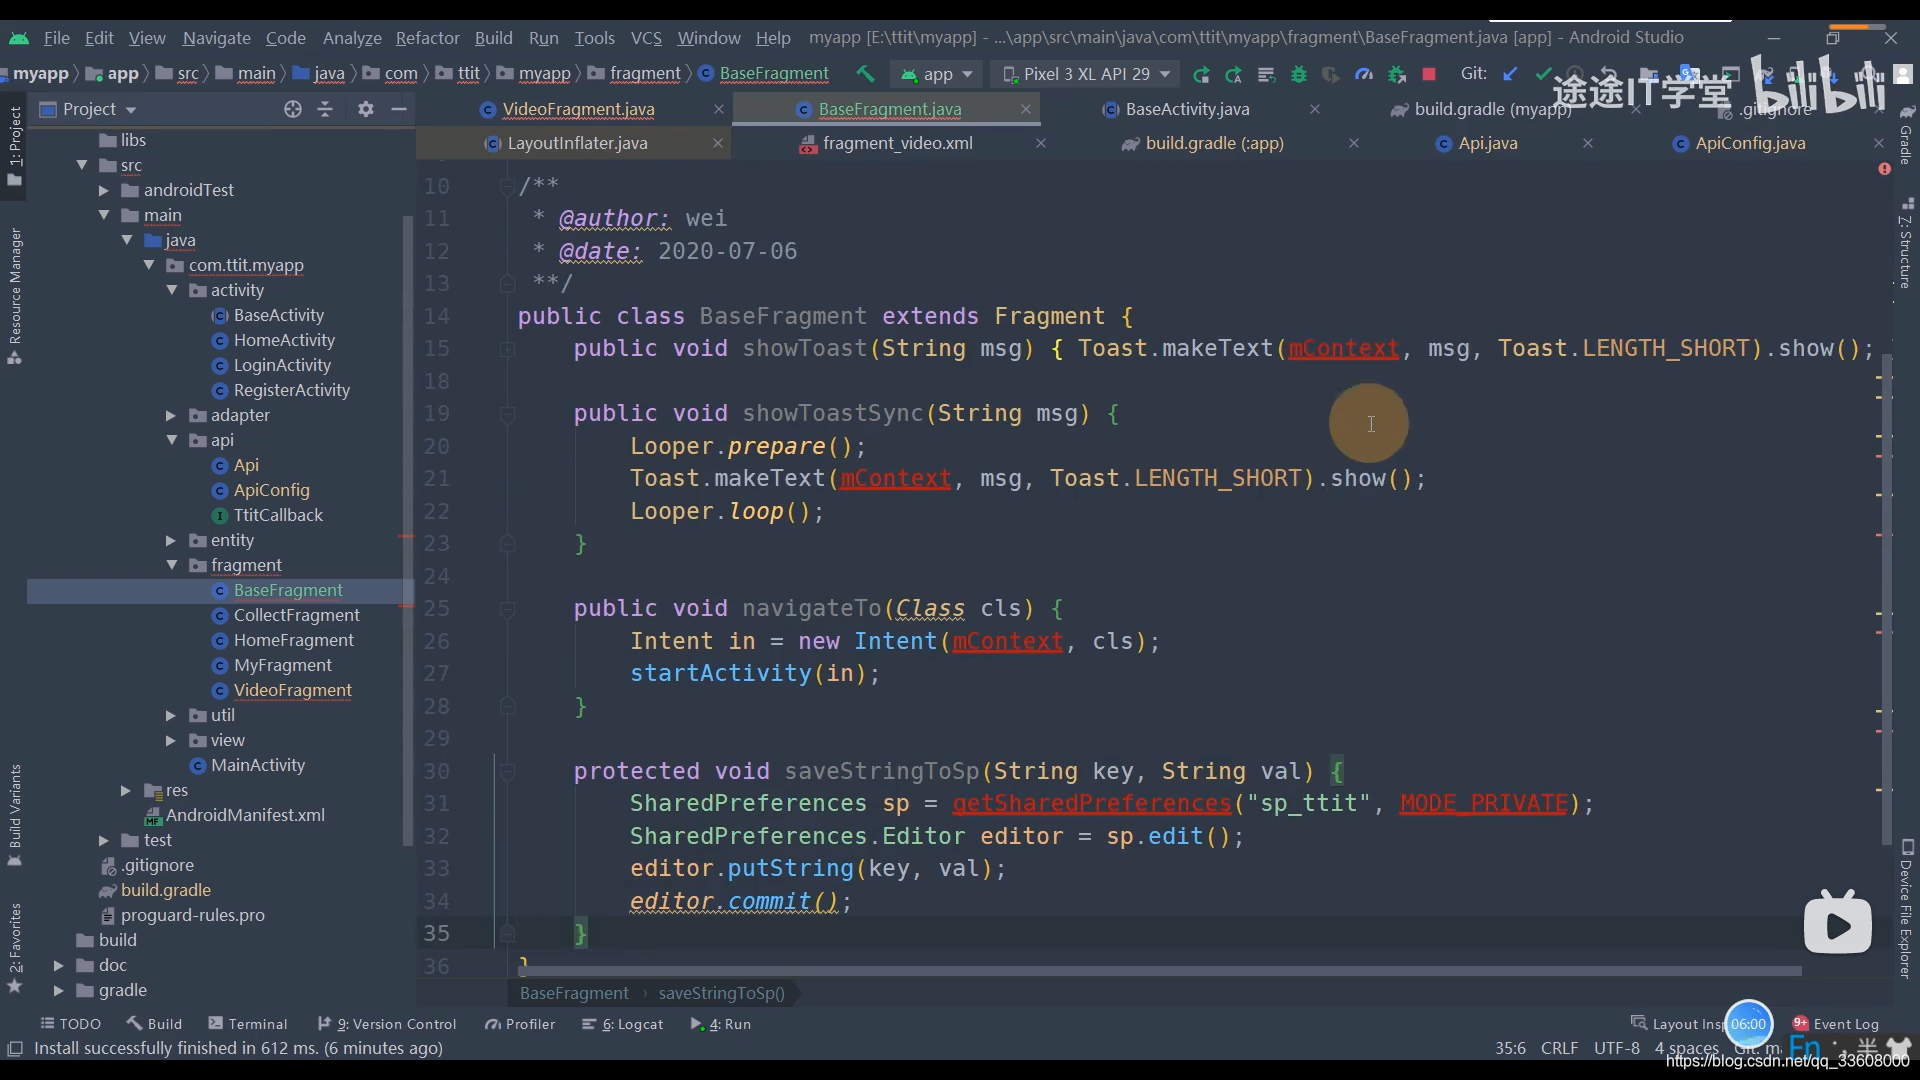Viewport: 1920px width, 1080px height.
Task: Toggle the 1: Project tool window
Action: pyautogui.click(x=14, y=145)
